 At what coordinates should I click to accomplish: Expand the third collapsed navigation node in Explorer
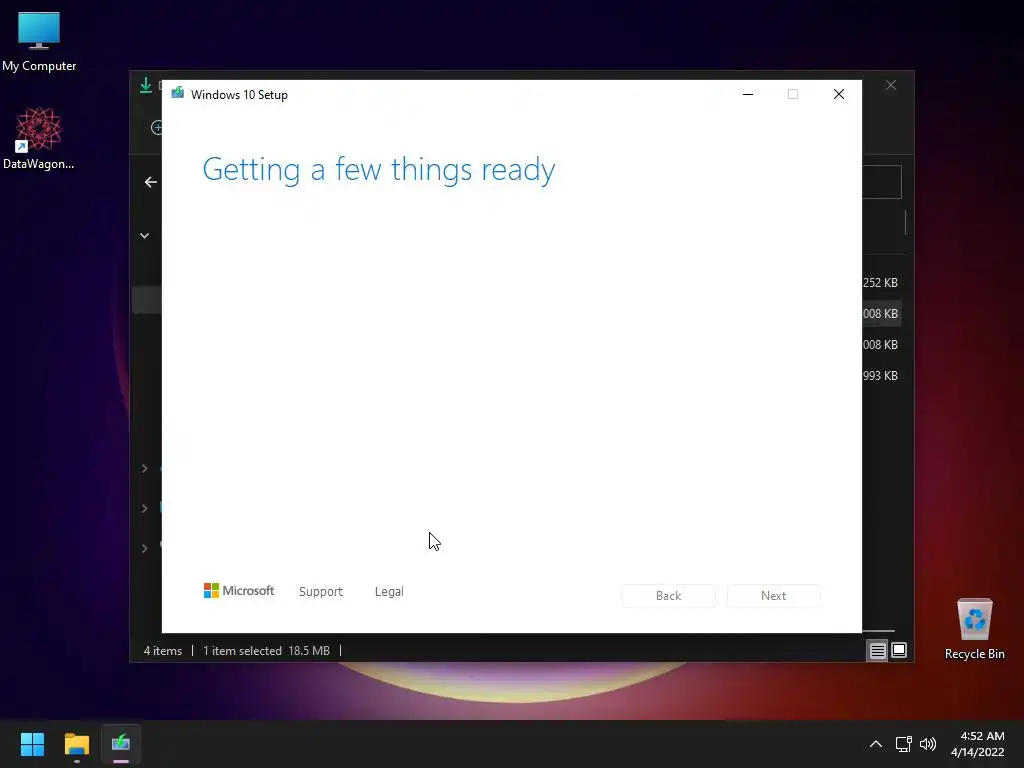[x=145, y=548]
